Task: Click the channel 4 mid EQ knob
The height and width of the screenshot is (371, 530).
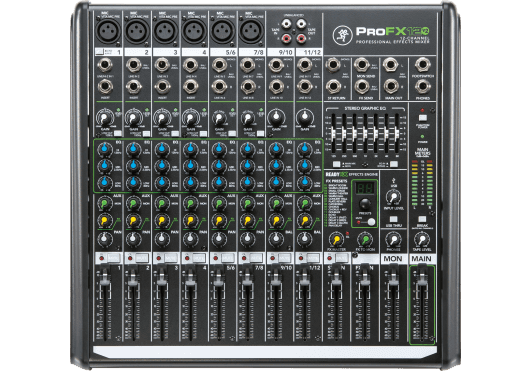Action: pos(191,166)
